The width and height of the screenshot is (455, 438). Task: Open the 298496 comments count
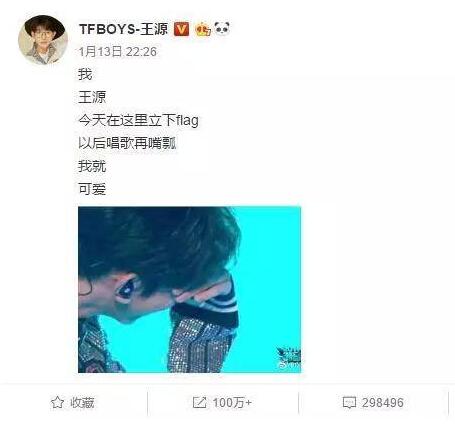[383, 403]
